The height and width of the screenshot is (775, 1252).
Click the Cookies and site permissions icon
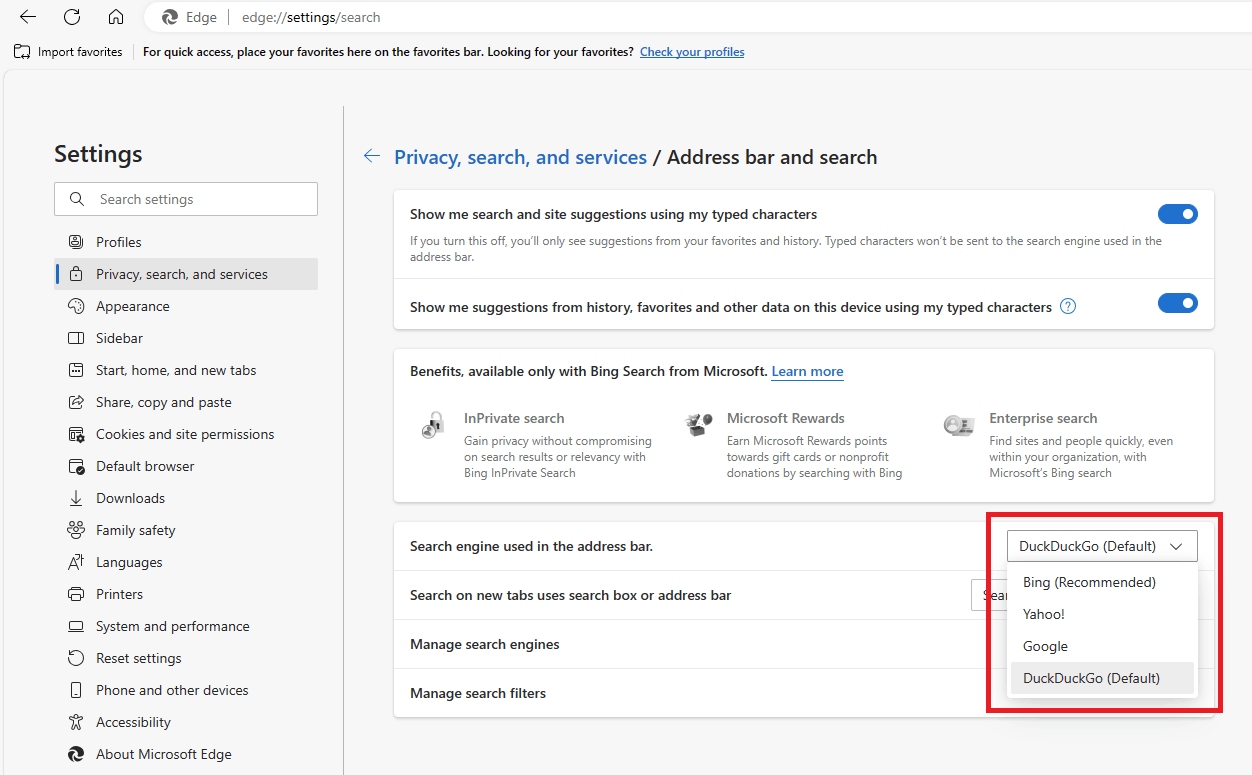(x=76, y=434)
